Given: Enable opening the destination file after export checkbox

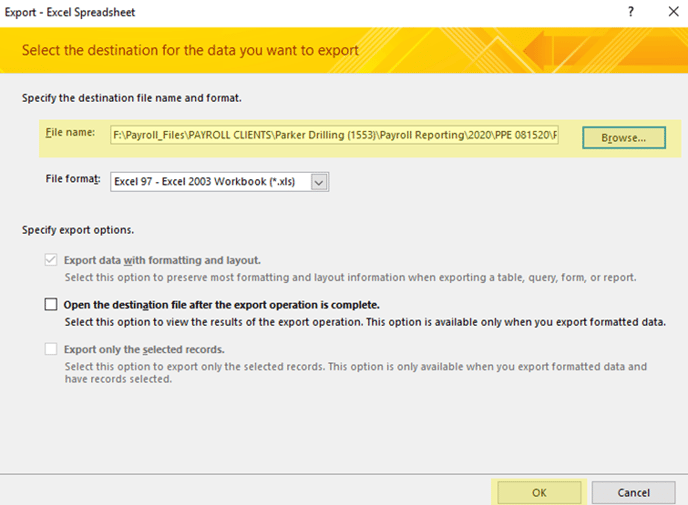Looking at the screenshot, I should point(51,305).
